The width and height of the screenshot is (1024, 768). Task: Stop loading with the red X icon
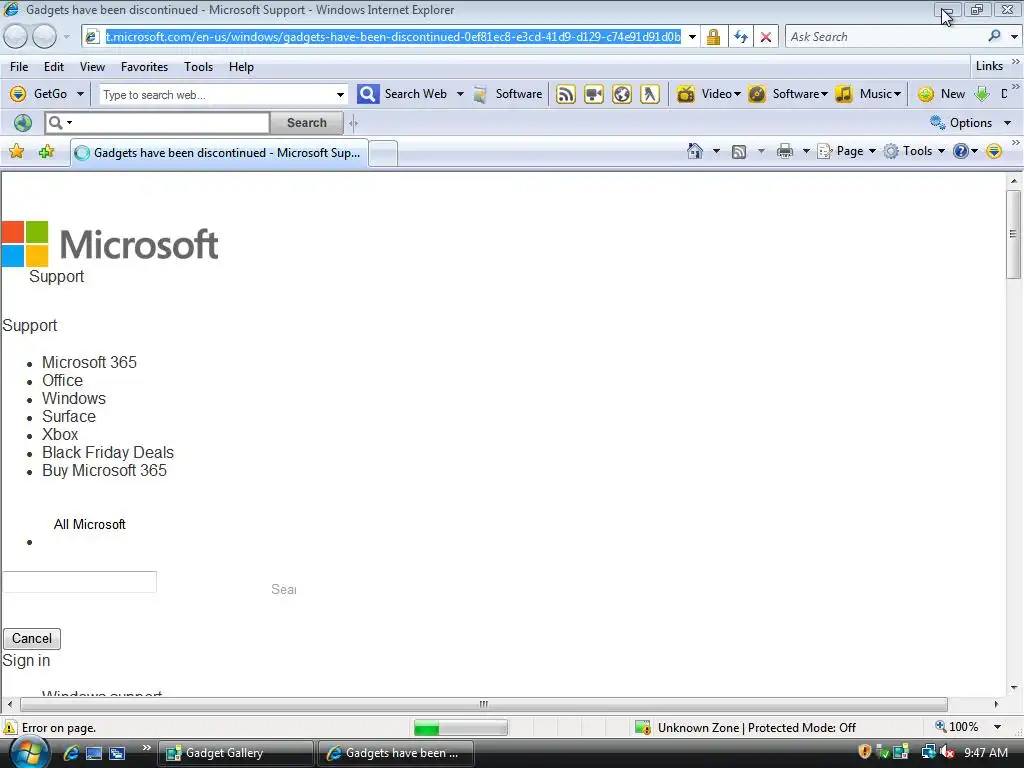[765, 37]
